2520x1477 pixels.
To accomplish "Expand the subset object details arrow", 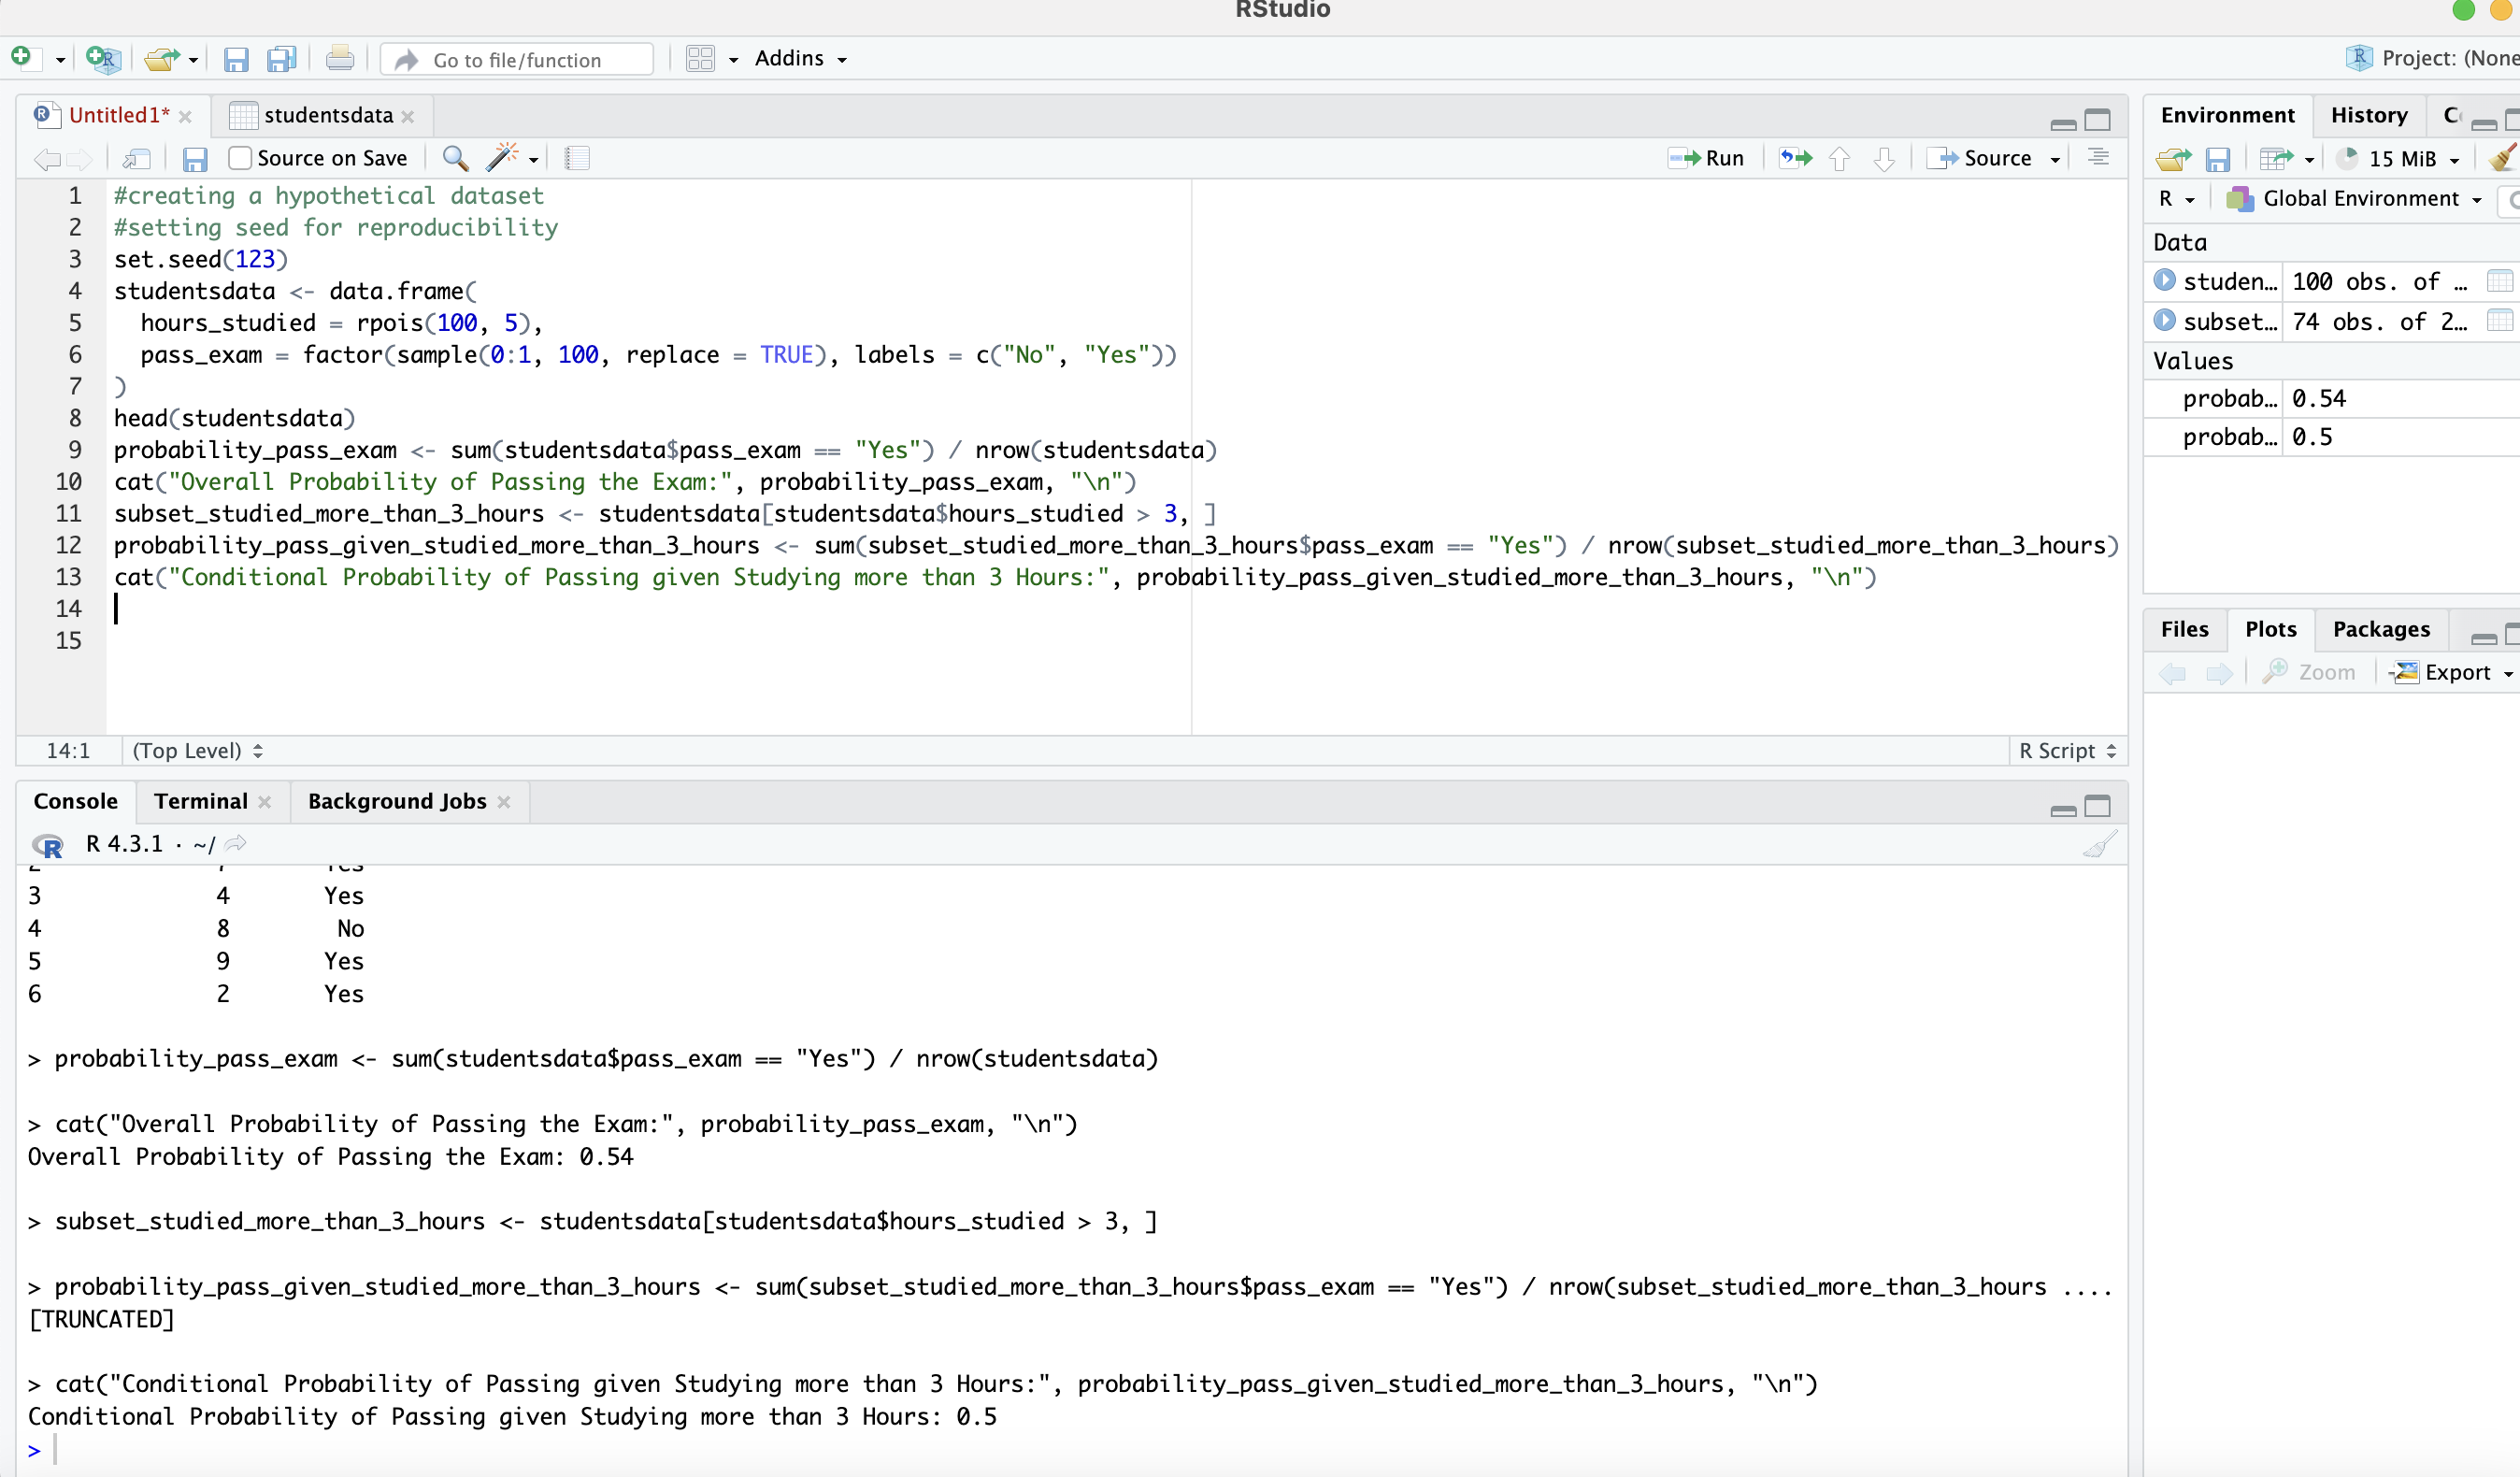I will click(x=2164, y=321).
